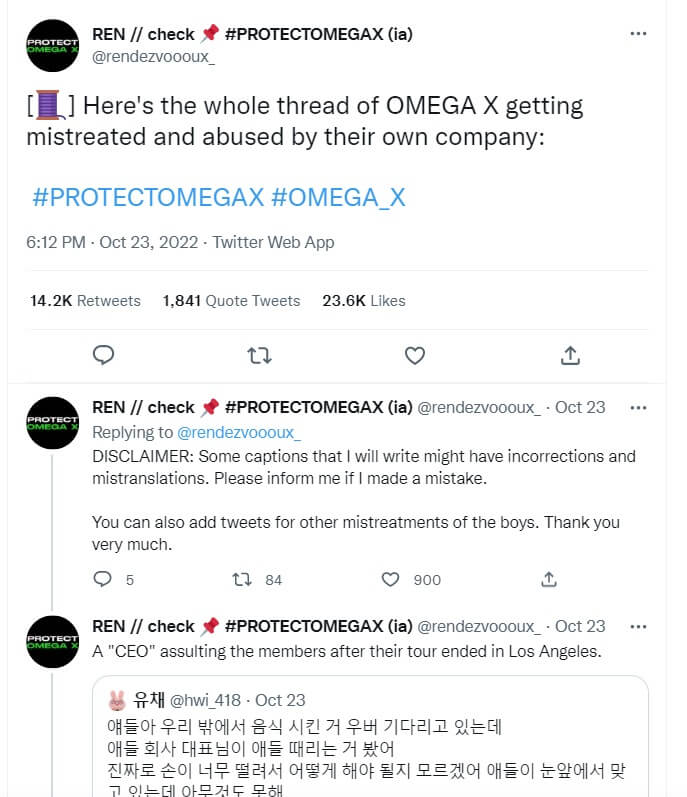The image size is (687, 797).
Task: Reply to the DISCLAIMER tweet
Action: 102,579
